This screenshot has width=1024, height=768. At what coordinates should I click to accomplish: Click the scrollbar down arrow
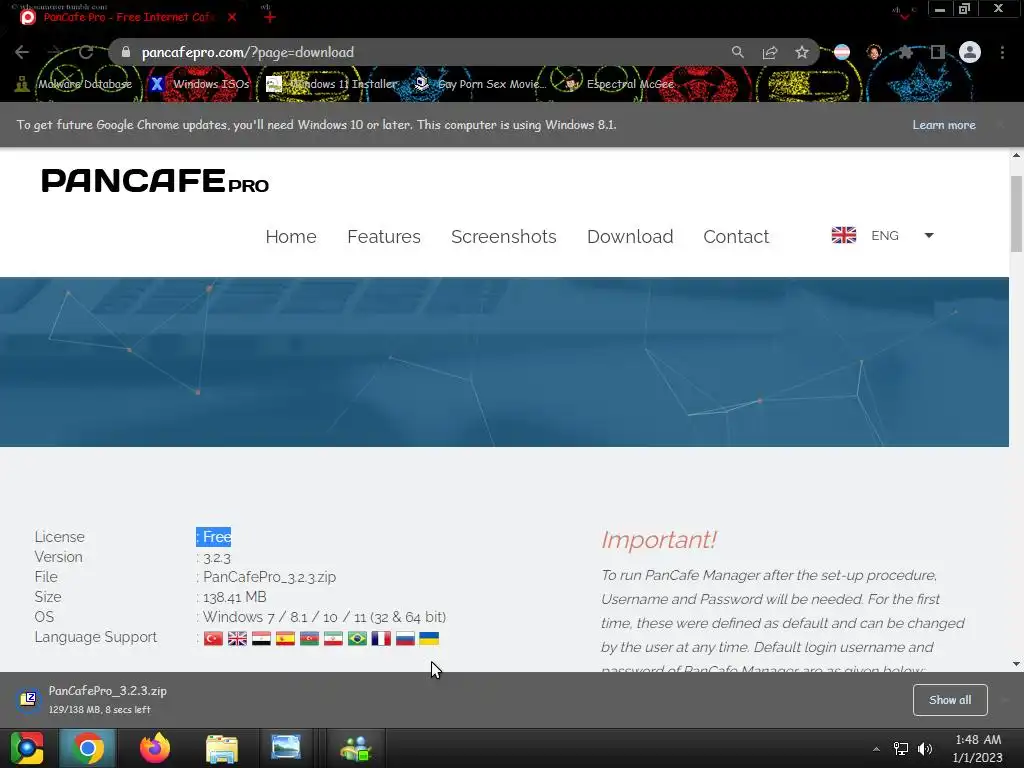[1016, 664]
